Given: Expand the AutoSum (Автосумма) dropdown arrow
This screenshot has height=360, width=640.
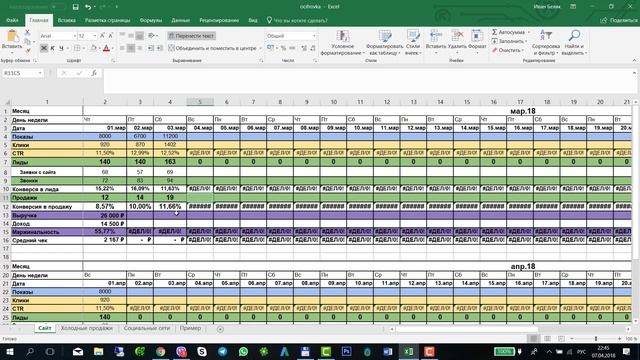Looking at the screenshot, I should pos(529,32).
